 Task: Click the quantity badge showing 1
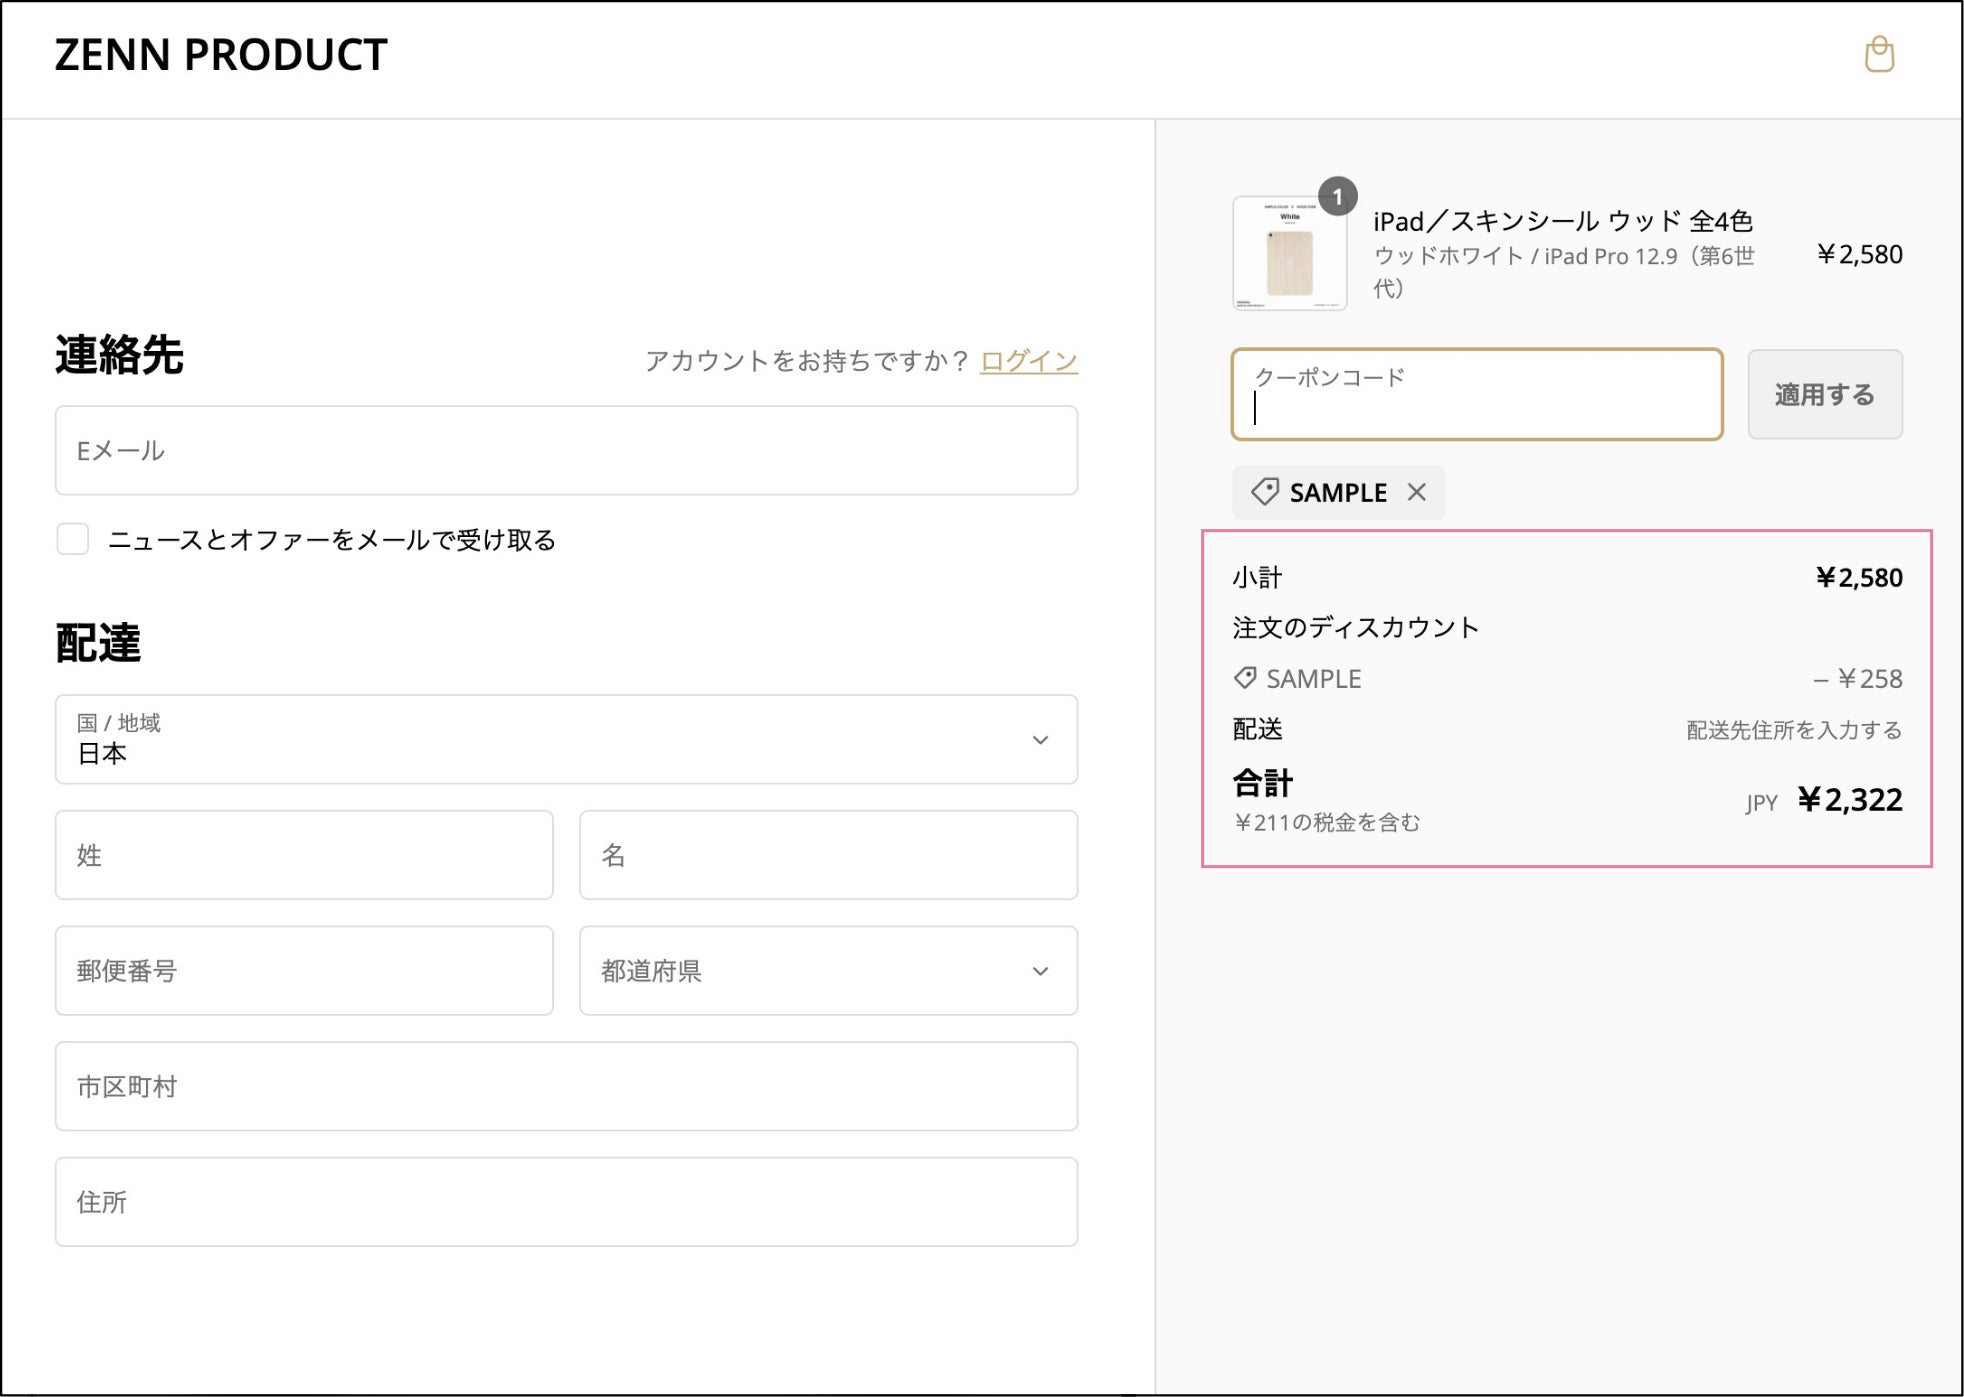click(1337, 197)
